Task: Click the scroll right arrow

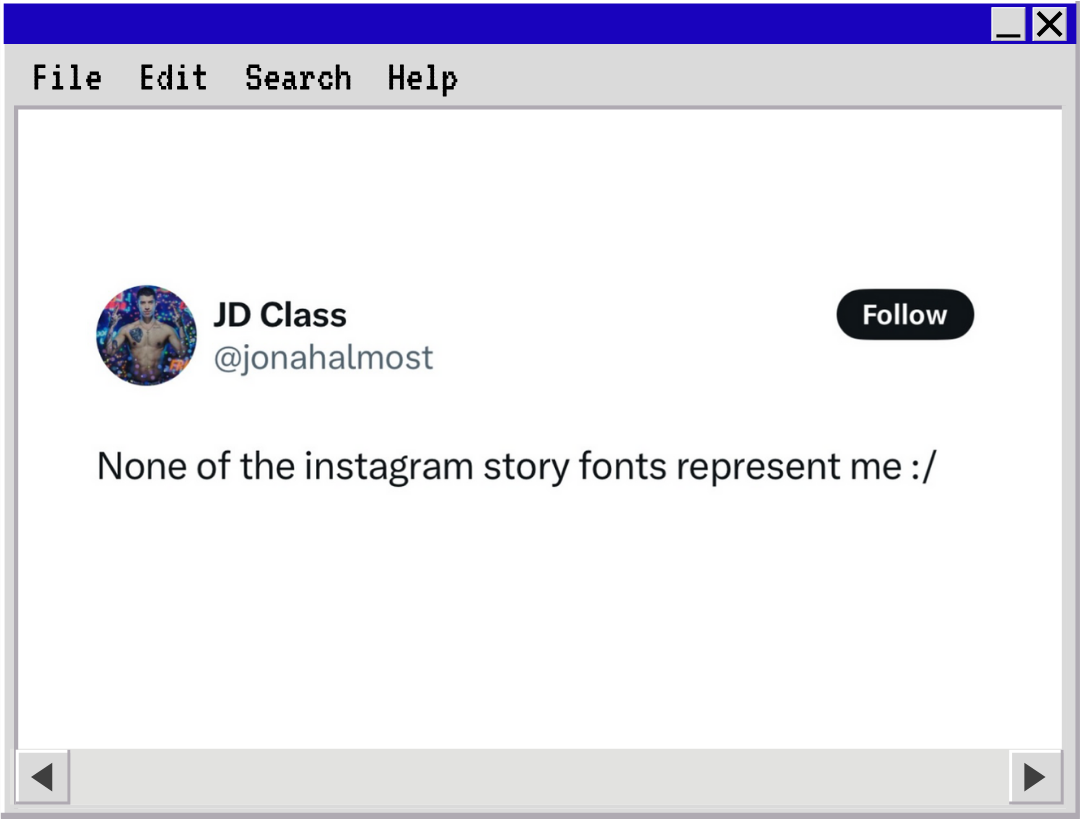Action: (x=1035, y=776)
